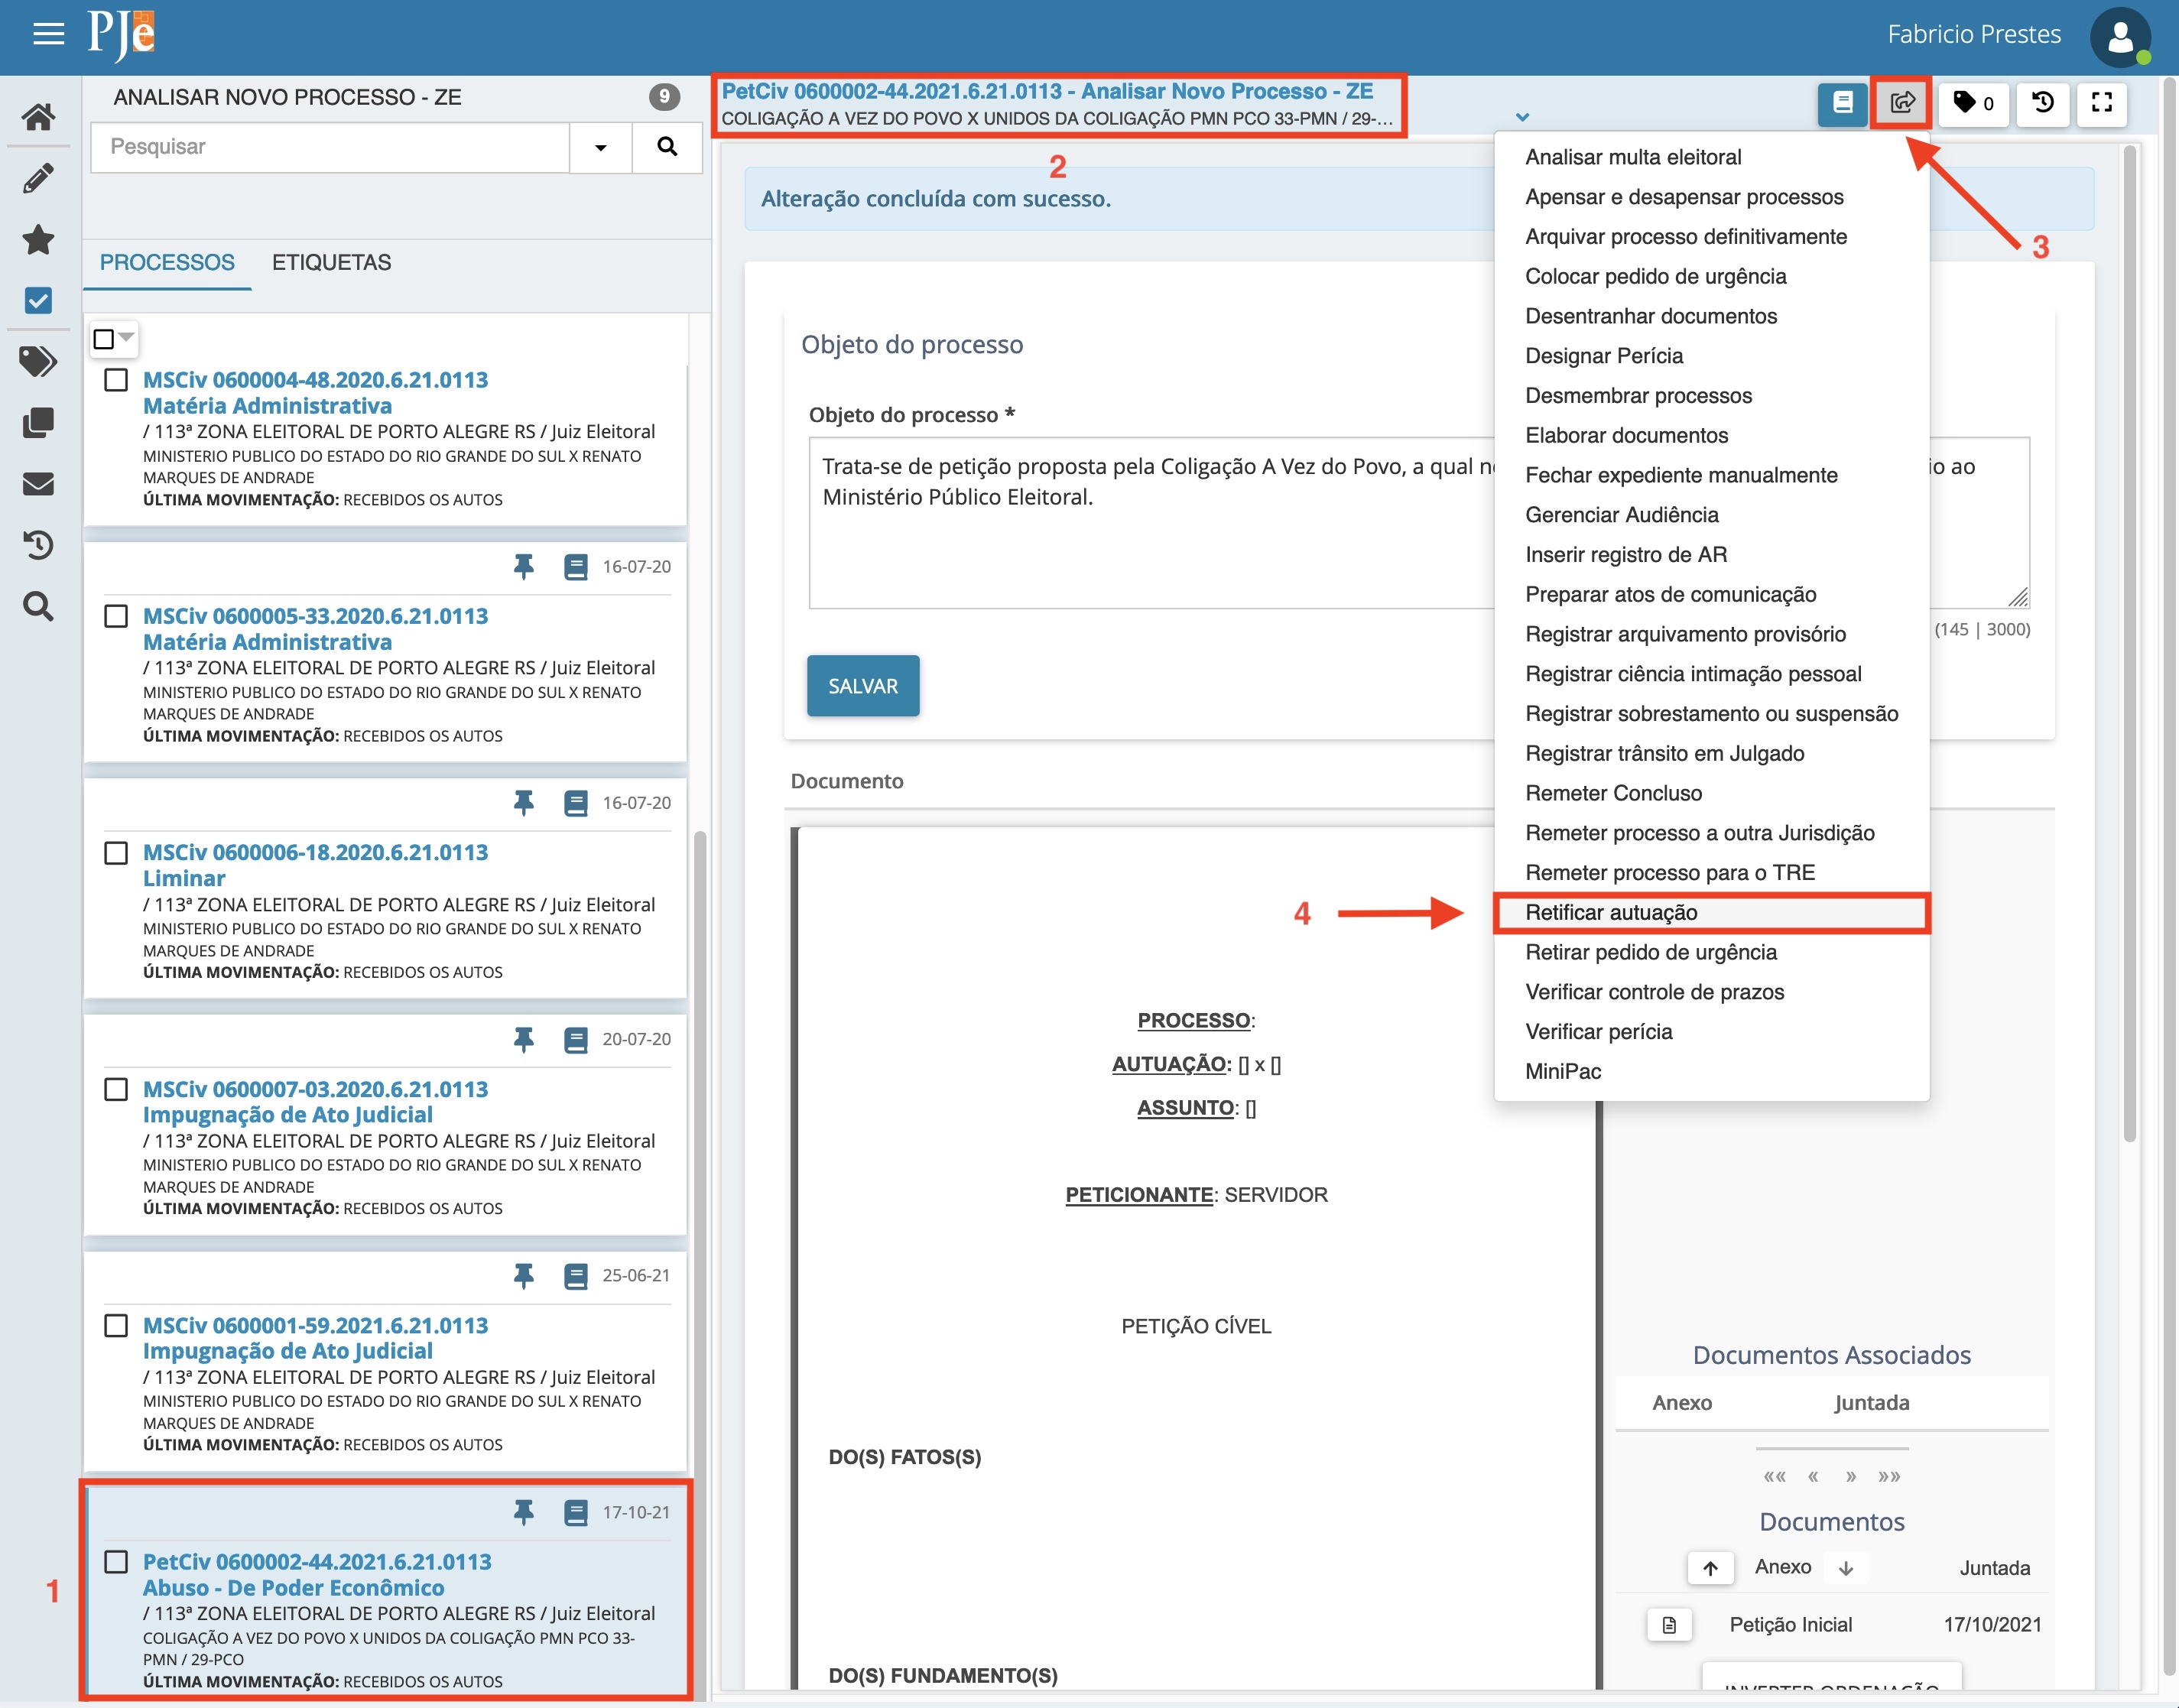This screenshot has width=2179, height=1708.
Task: Click the SALVAR button
Action: click(863, 686)
